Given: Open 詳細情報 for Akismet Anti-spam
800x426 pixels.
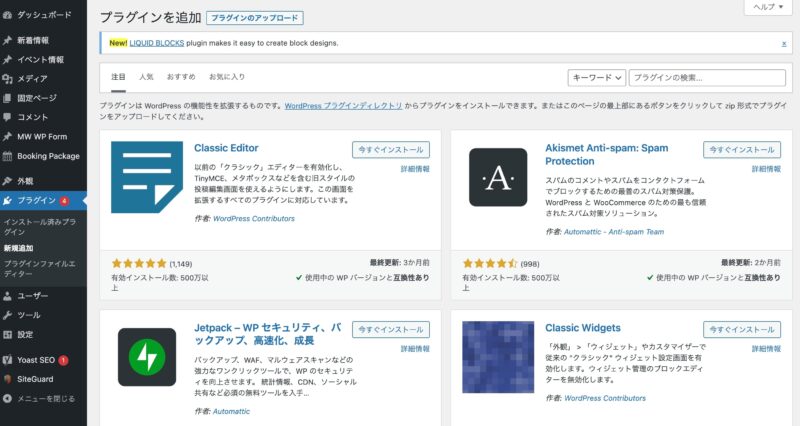Looking at the screenshot, I should pyautogui.click(x=766, y=169).
